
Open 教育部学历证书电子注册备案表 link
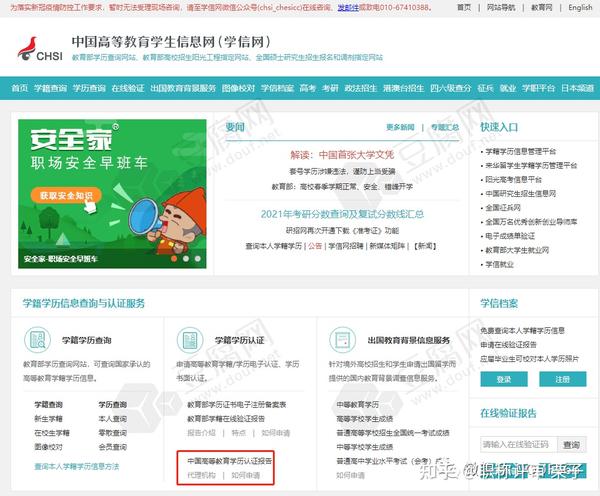tap(236, 405)
